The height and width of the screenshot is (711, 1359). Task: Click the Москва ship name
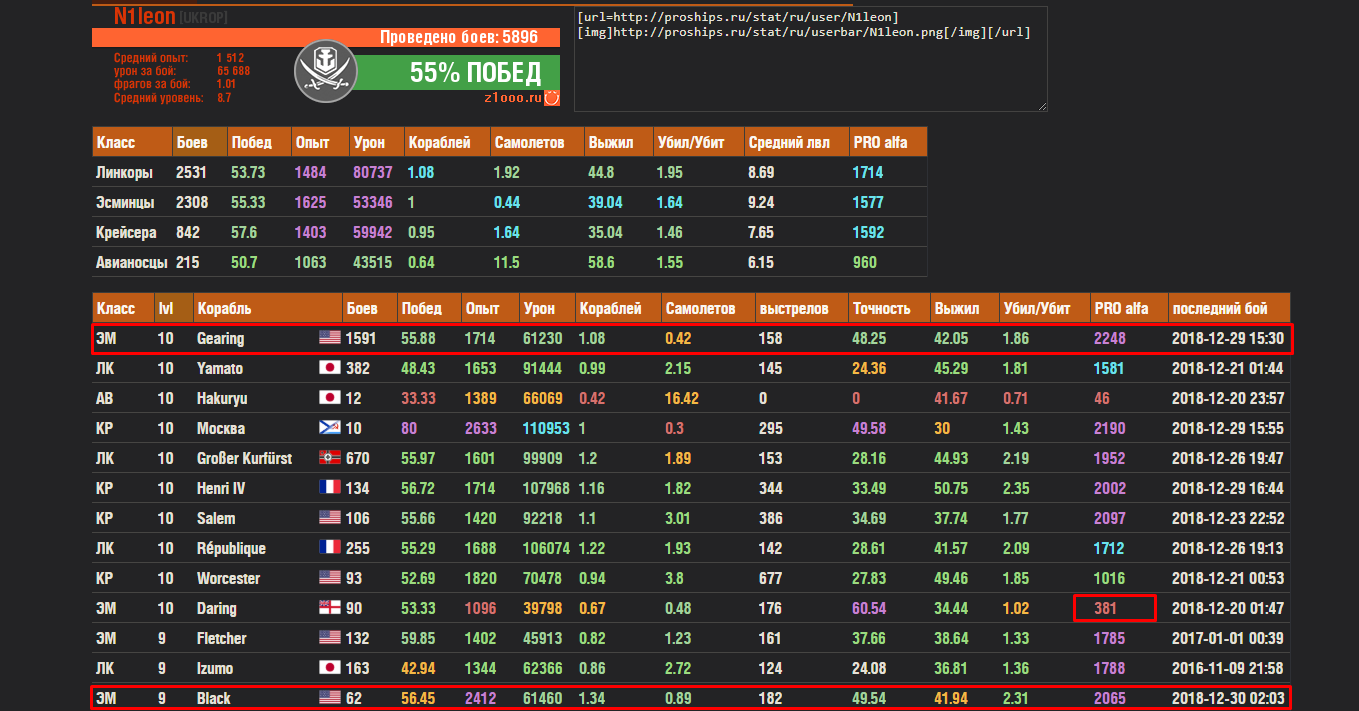tap(221, 428)
